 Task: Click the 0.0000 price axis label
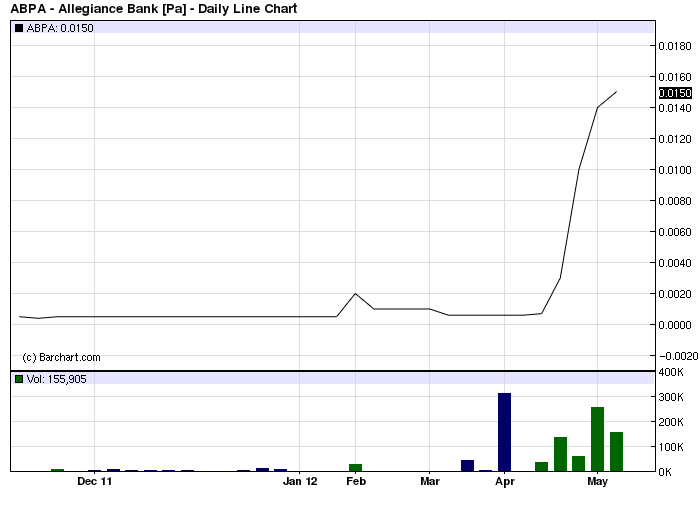[675, 325]
